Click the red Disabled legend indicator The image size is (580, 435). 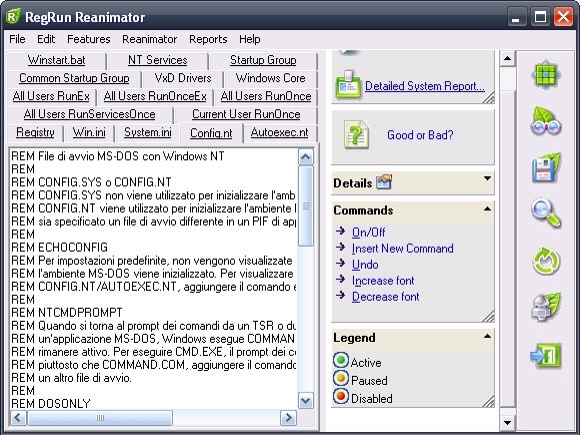pos(341,397)
